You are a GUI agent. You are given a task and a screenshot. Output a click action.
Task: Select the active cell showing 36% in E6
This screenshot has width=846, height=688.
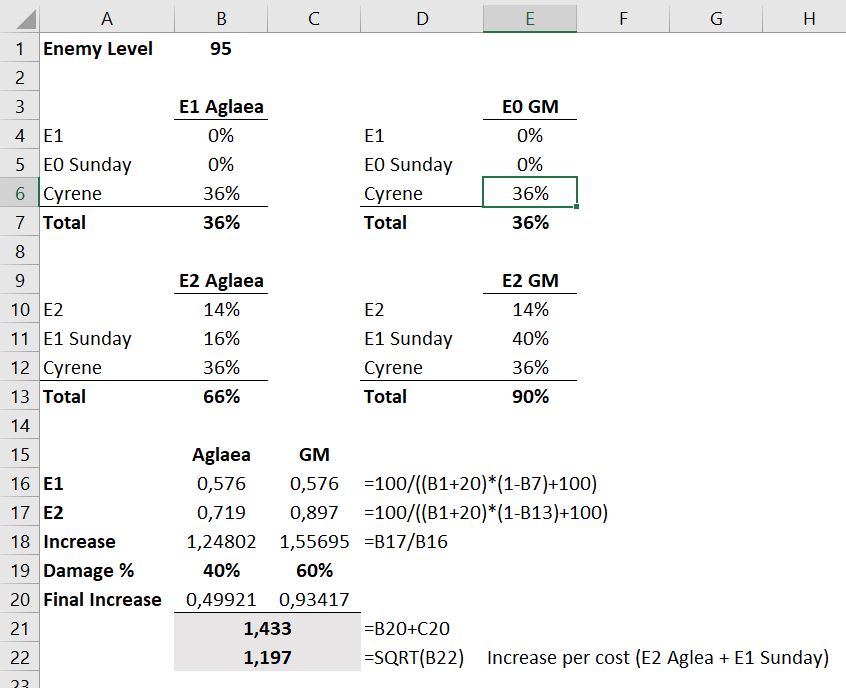(530, 193)
